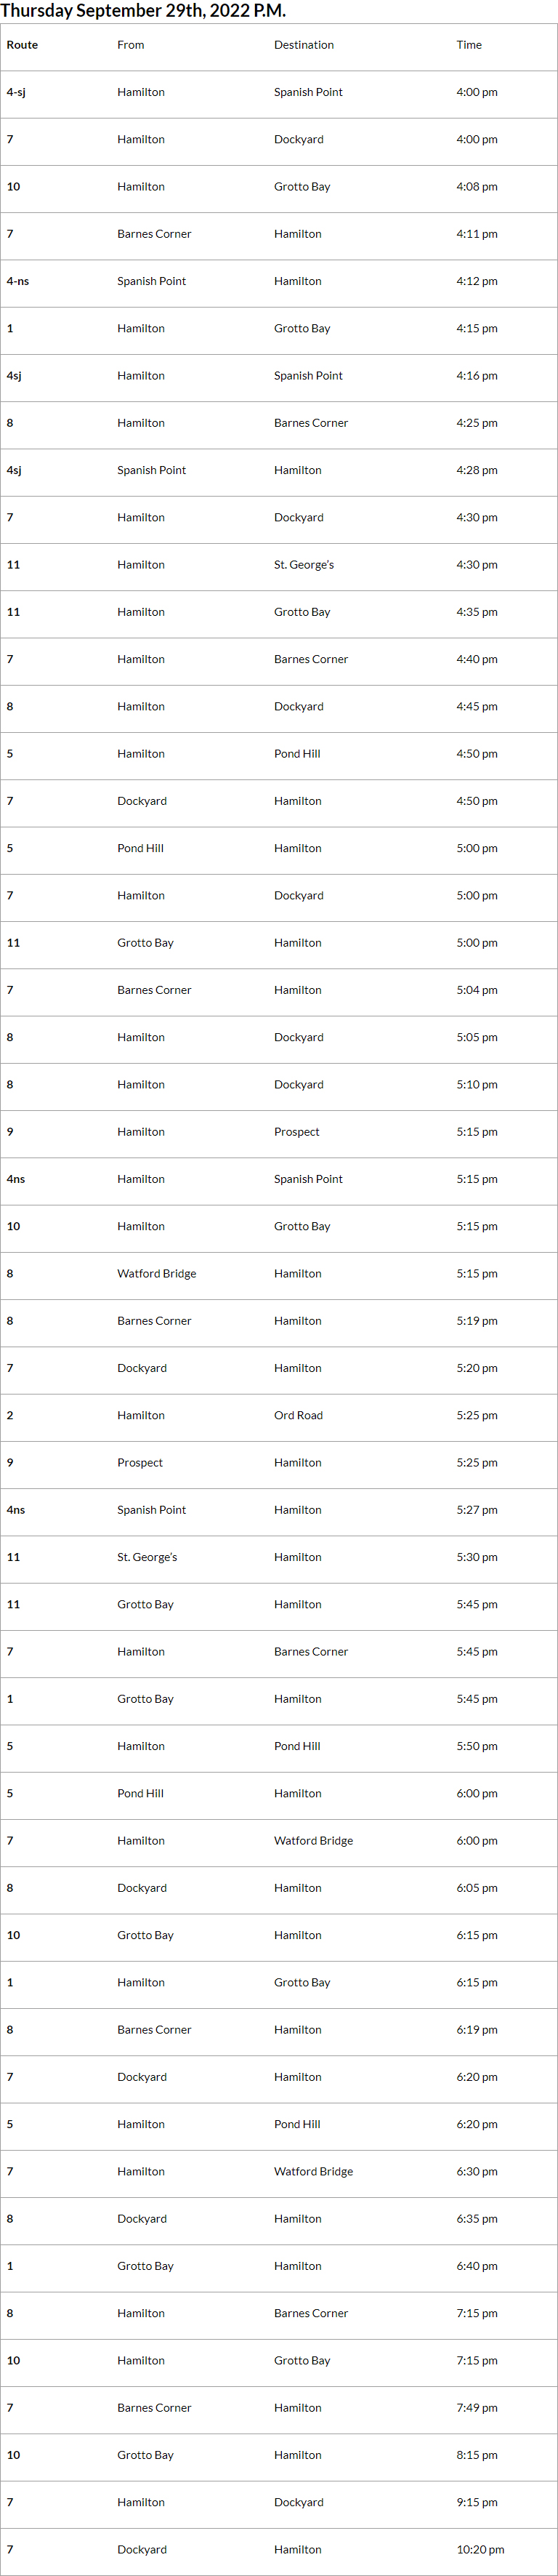
Task: Click St. George's destination at 4:30 pm
Action: [304, 565]
